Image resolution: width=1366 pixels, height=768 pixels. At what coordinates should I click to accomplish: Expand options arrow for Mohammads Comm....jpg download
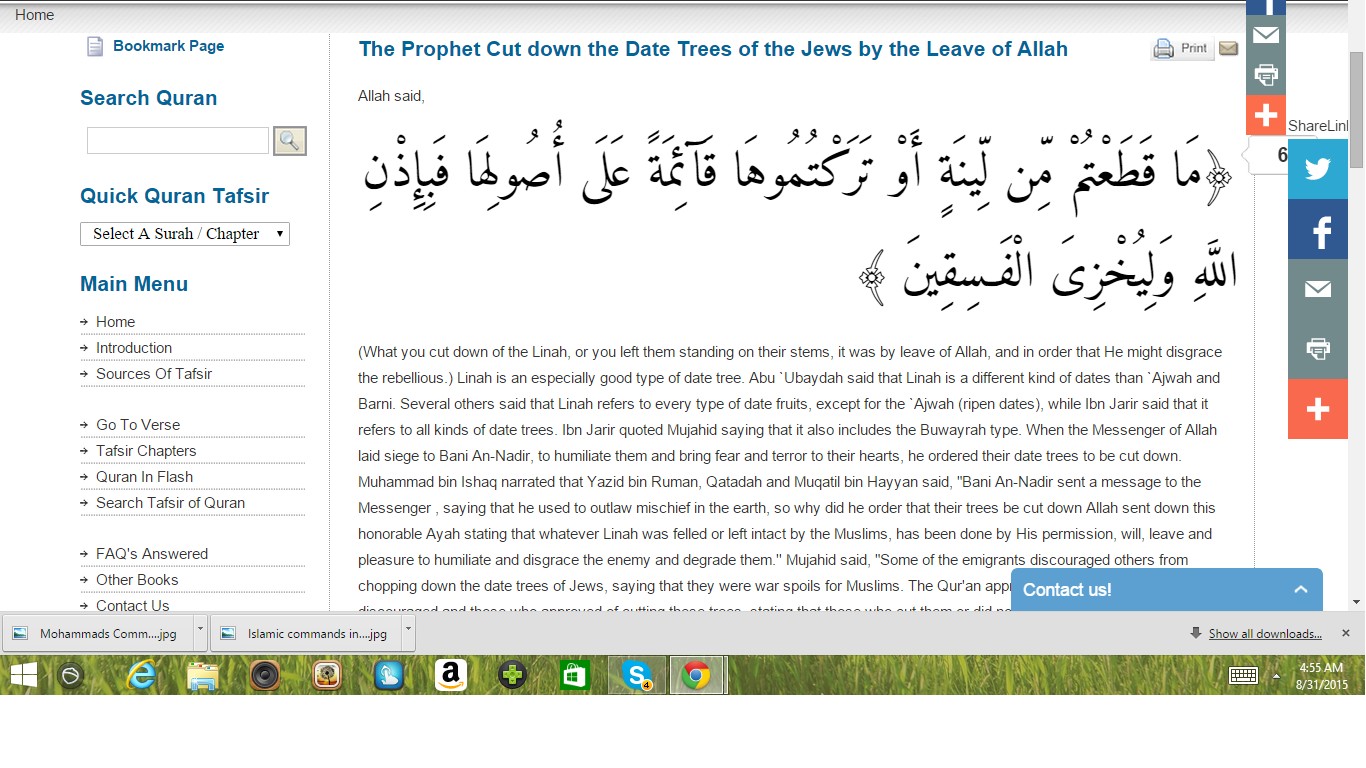200,633
